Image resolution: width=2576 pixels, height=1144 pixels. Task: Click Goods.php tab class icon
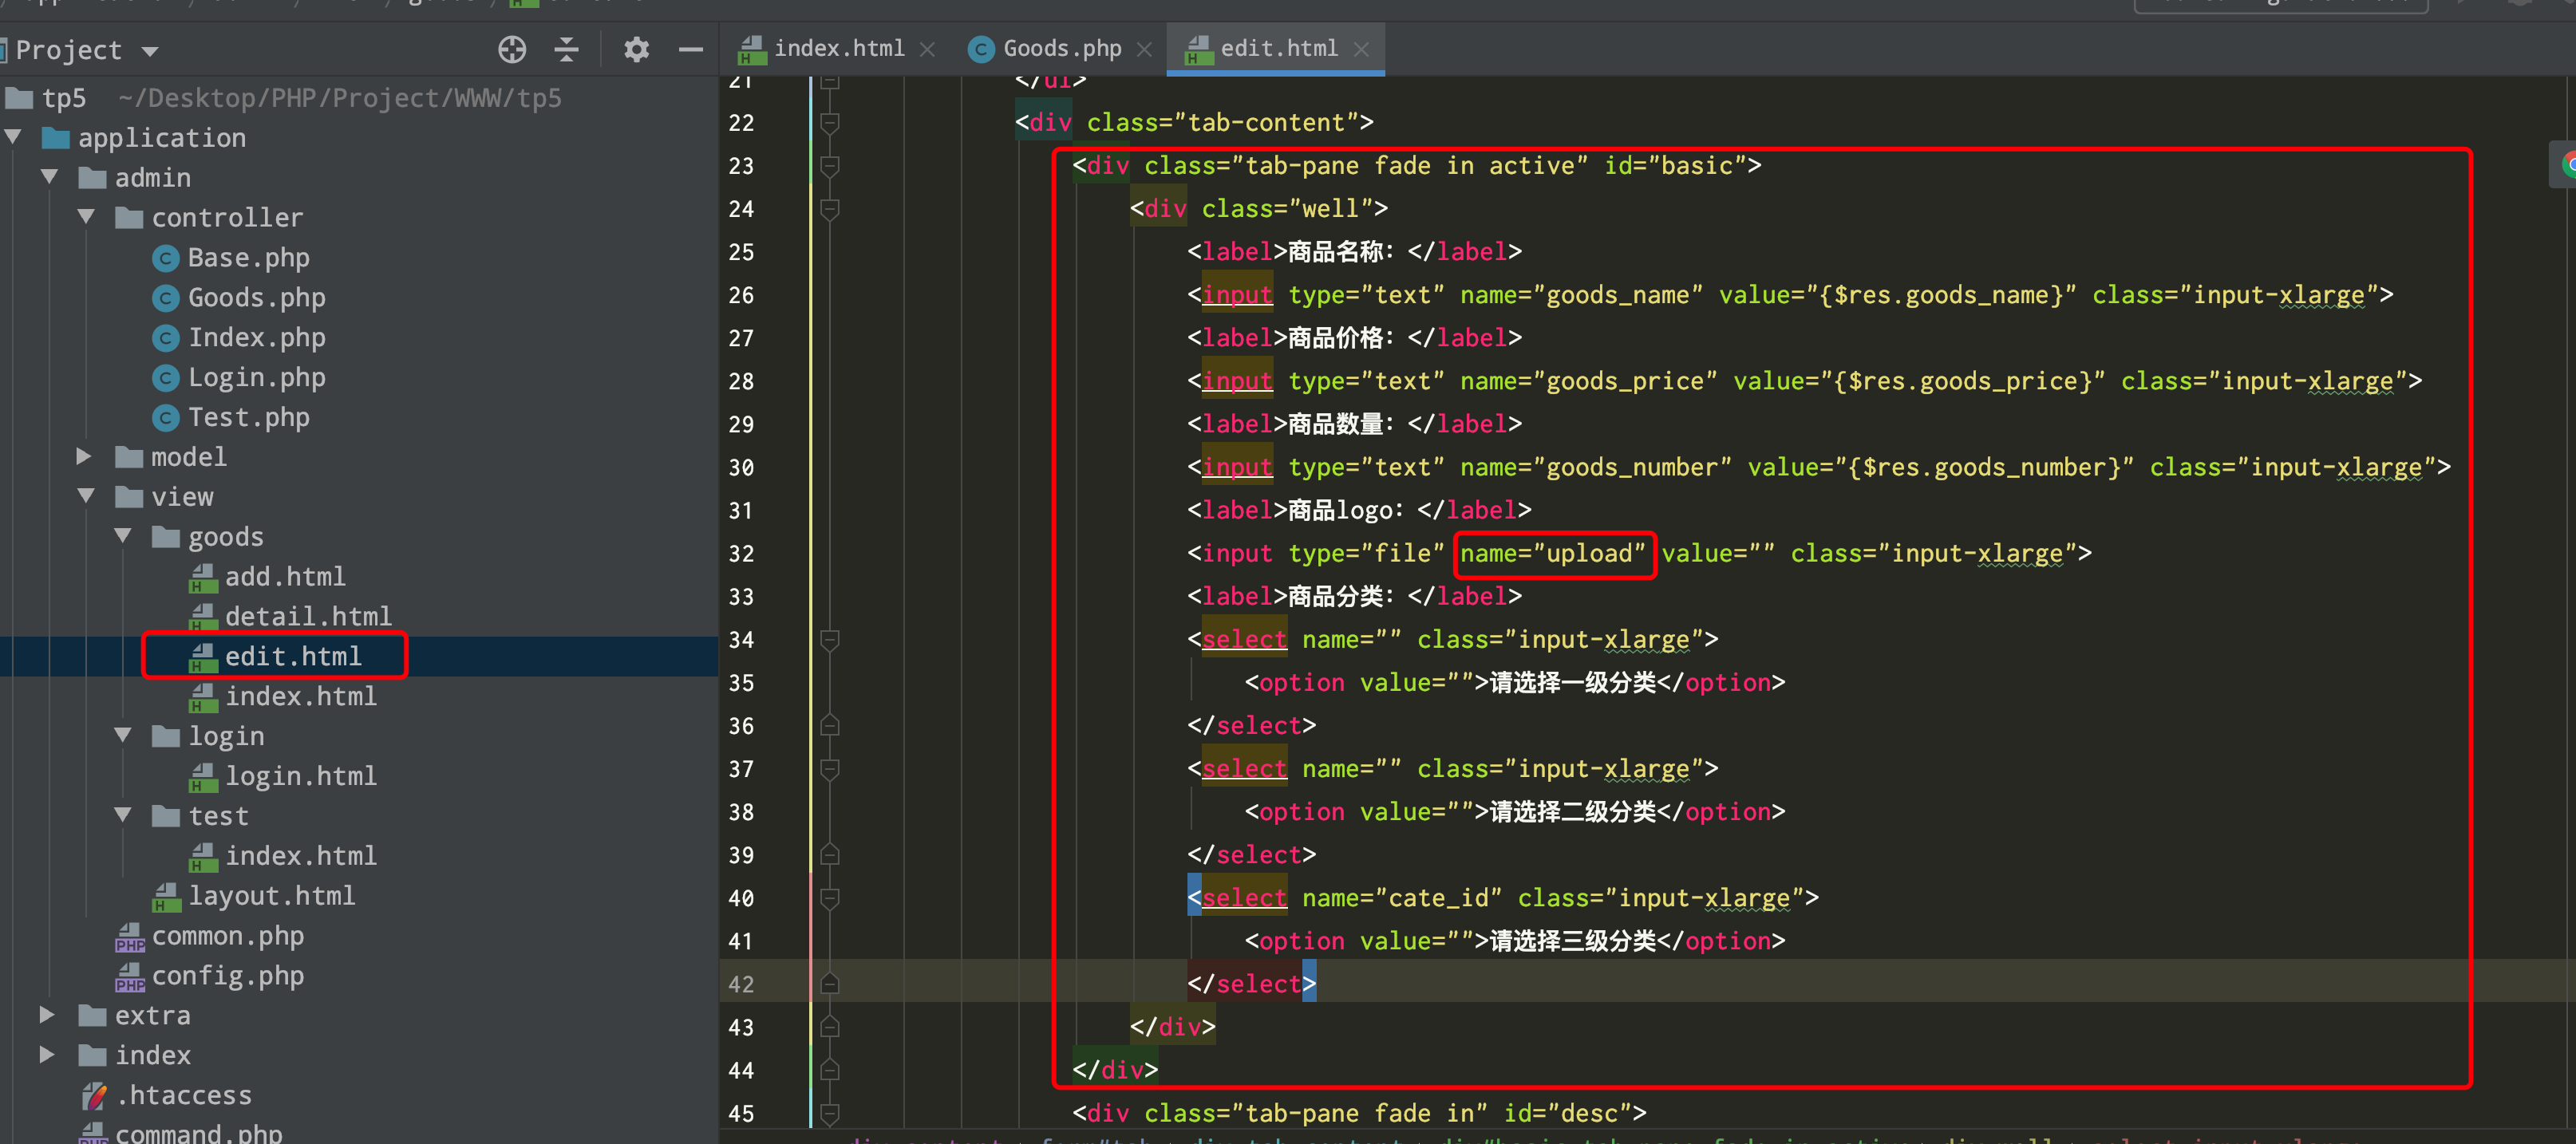pos(981,49)
